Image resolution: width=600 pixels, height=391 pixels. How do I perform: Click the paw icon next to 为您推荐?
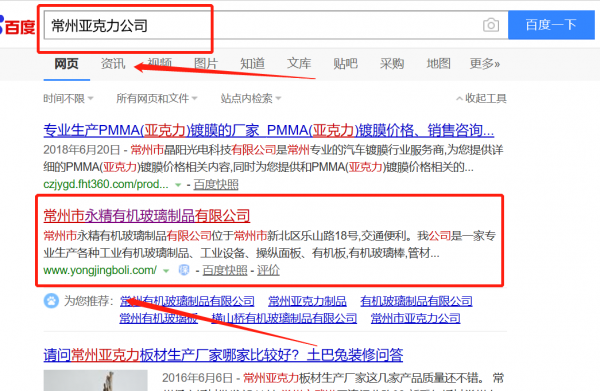point(51,301)
